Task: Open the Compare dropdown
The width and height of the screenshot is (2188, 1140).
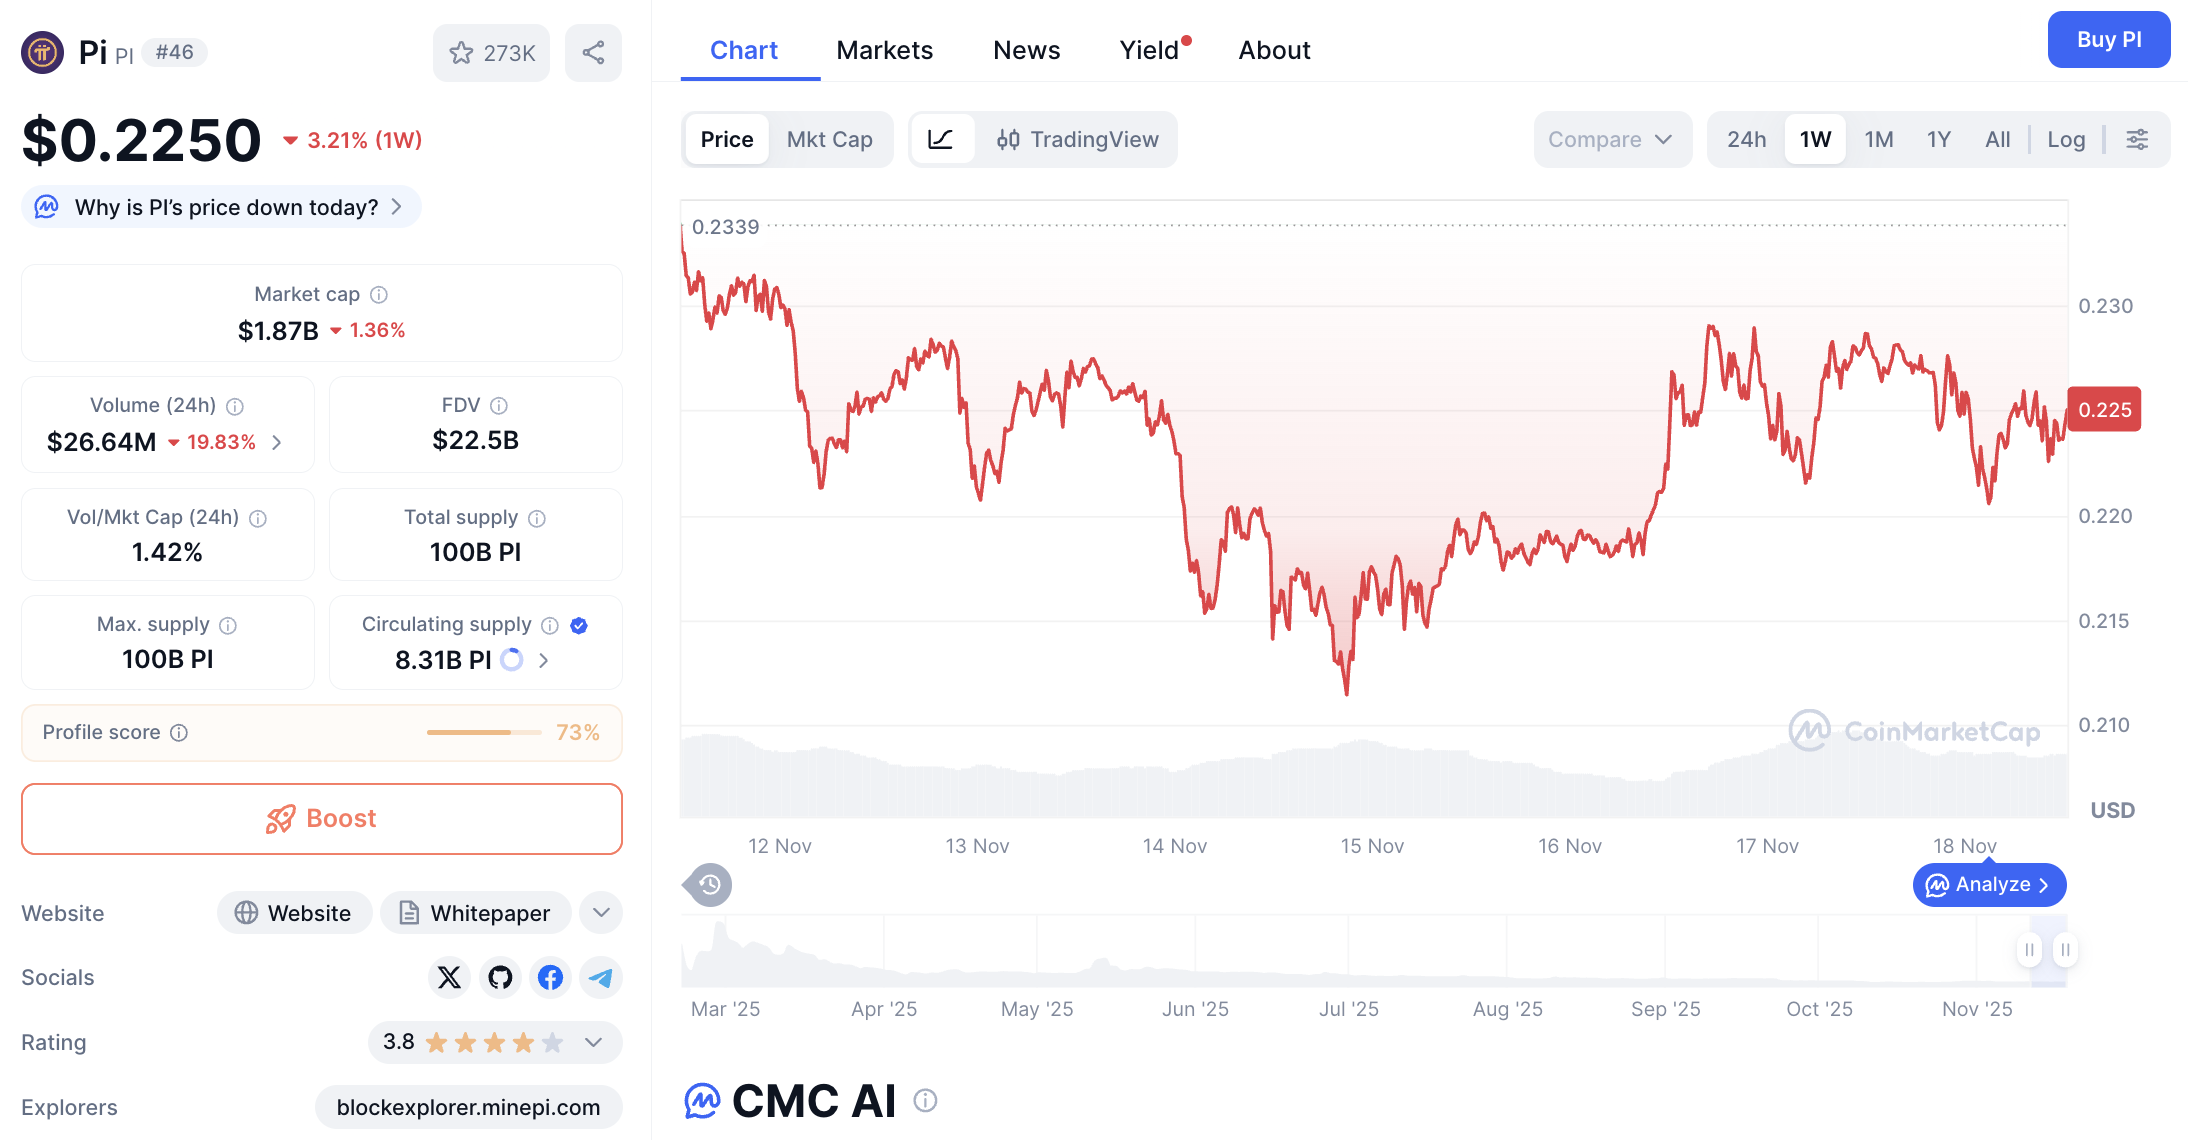Action: [x=1610, y=139]
